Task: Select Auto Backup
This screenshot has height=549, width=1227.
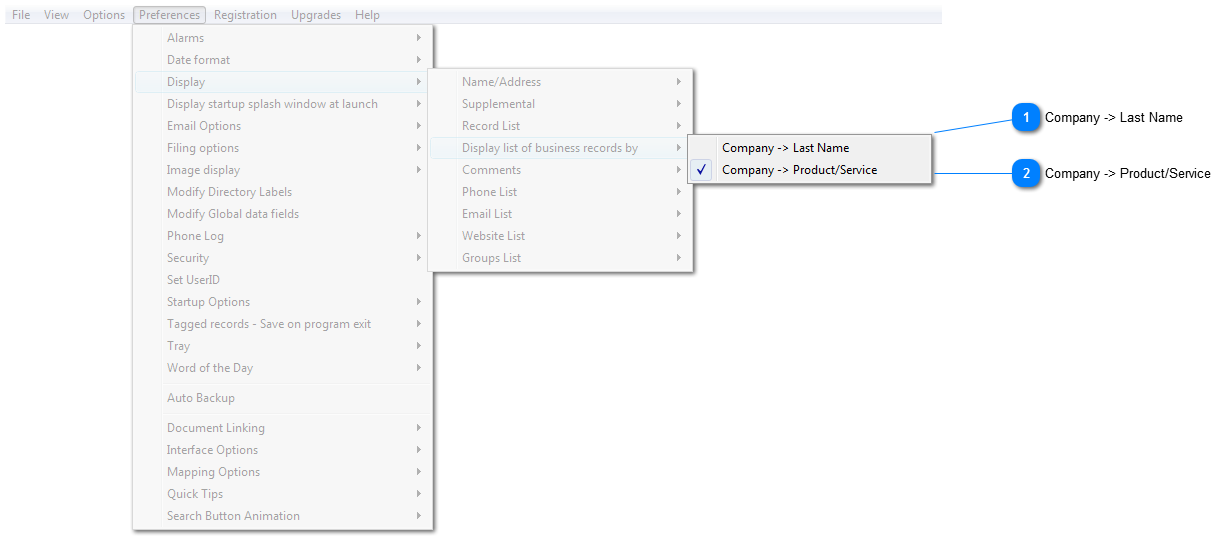Action: tap(283, 398)
